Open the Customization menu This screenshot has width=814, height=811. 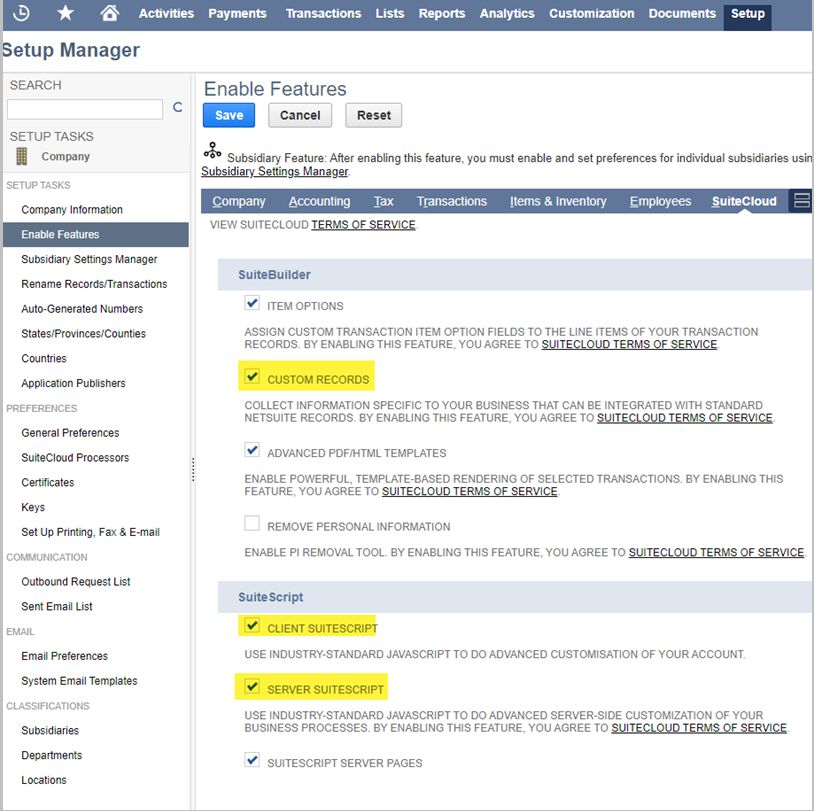point(591,13)
